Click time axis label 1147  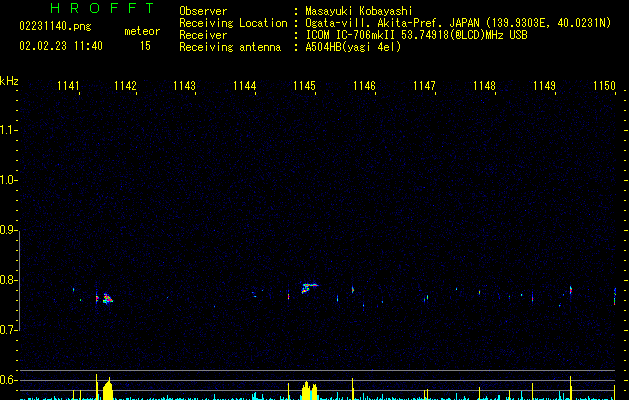424,86
